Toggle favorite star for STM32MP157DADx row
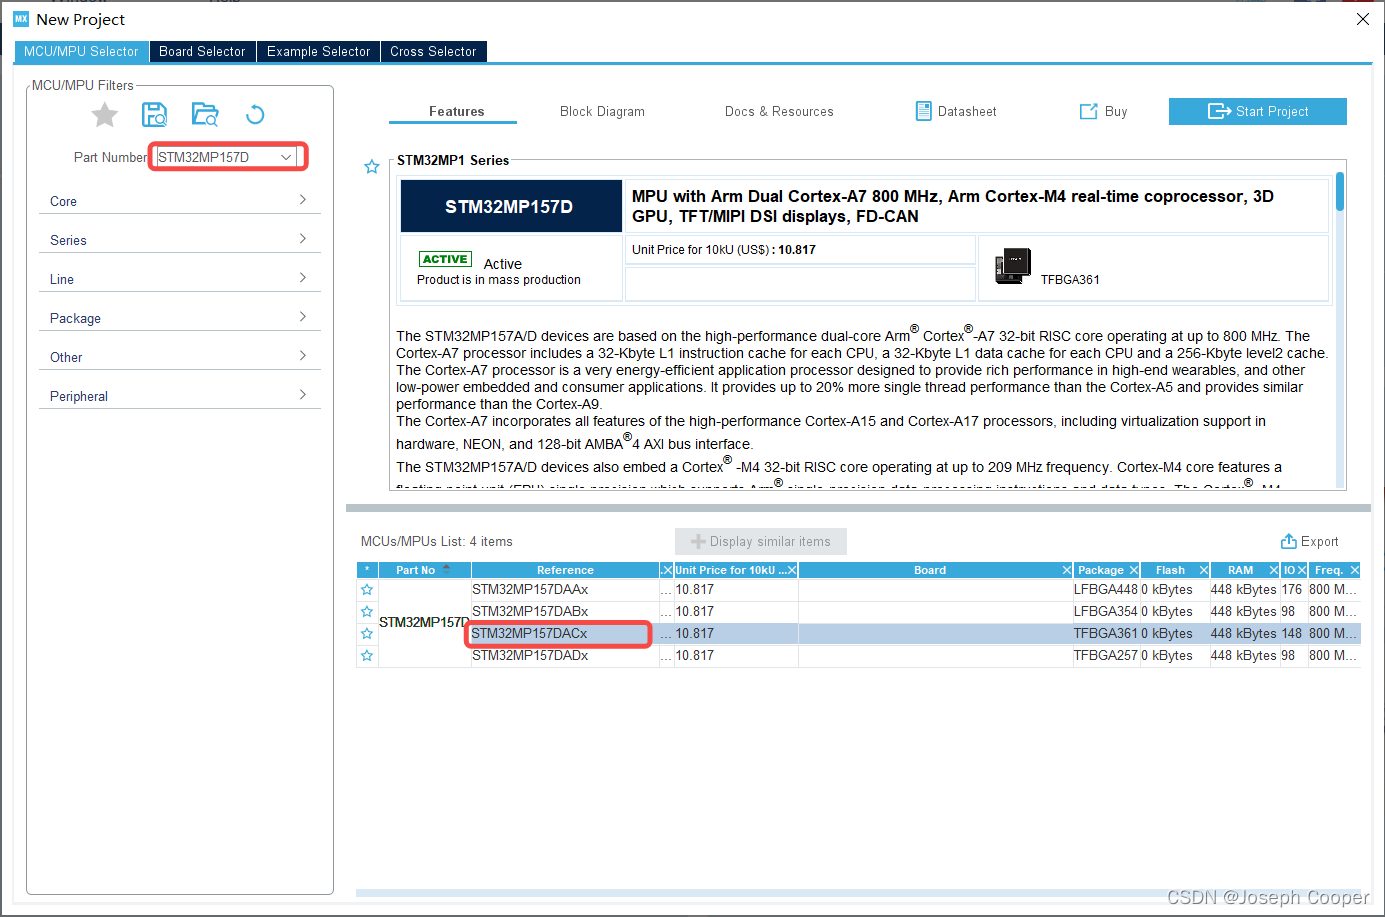Screen dimensions: 1385x917 click(x=367, y=656)
